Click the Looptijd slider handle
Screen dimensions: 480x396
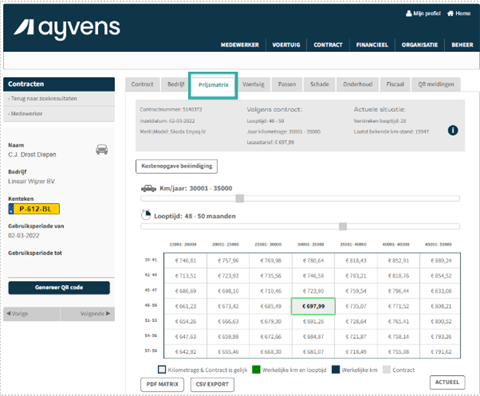click(343, 227)
